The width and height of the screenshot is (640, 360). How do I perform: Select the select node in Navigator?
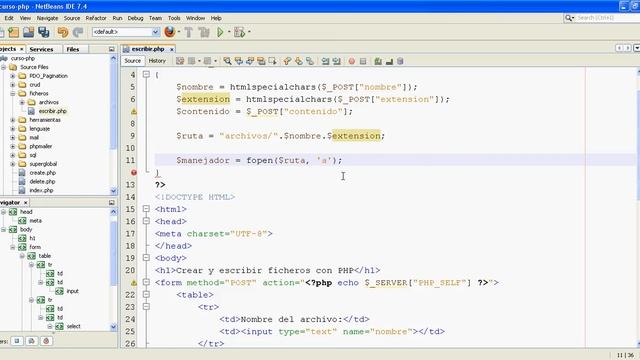pos(73,326)
